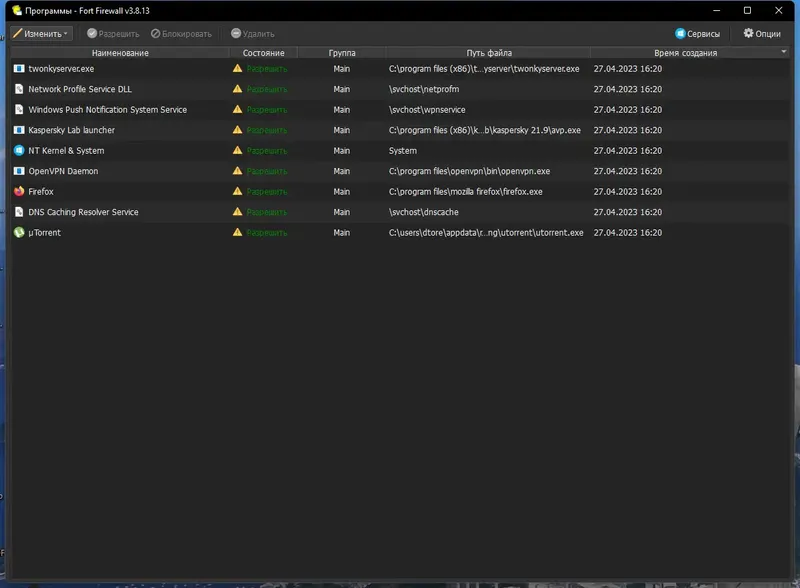The height and width of the screenshot is (588, 800).
Task: Click the Блокировать toolbar button
Action: coord(181,34)
